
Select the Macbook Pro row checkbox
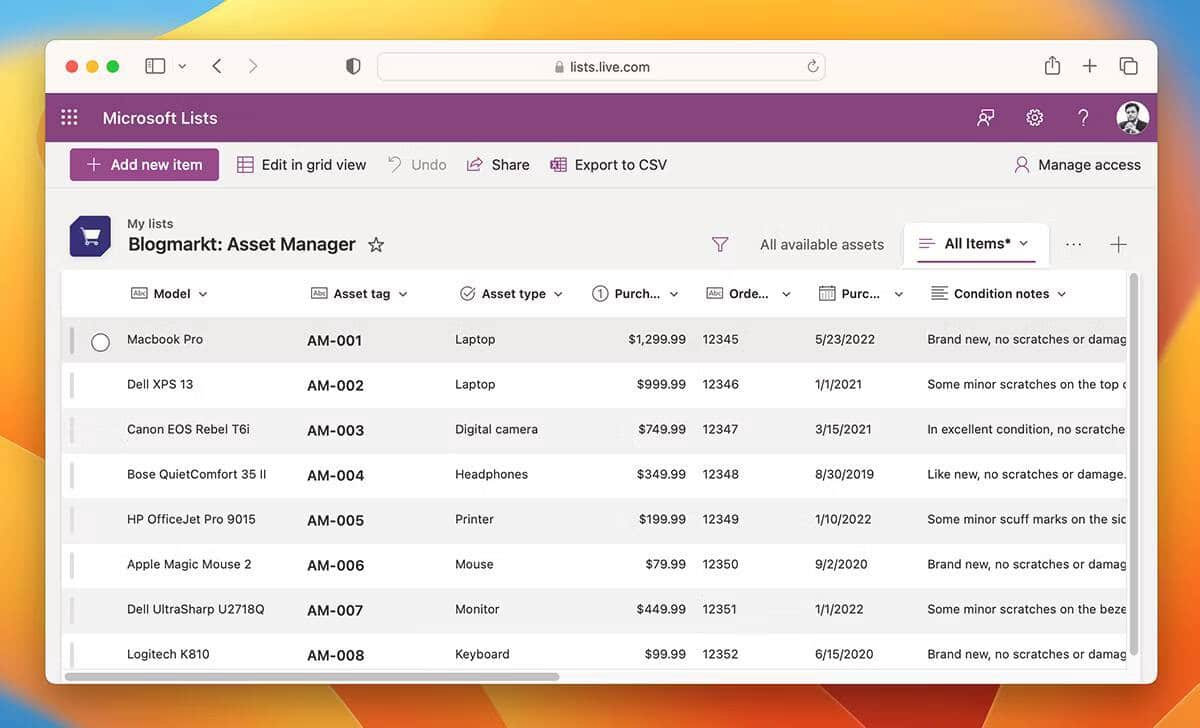[x=100, y=342]
